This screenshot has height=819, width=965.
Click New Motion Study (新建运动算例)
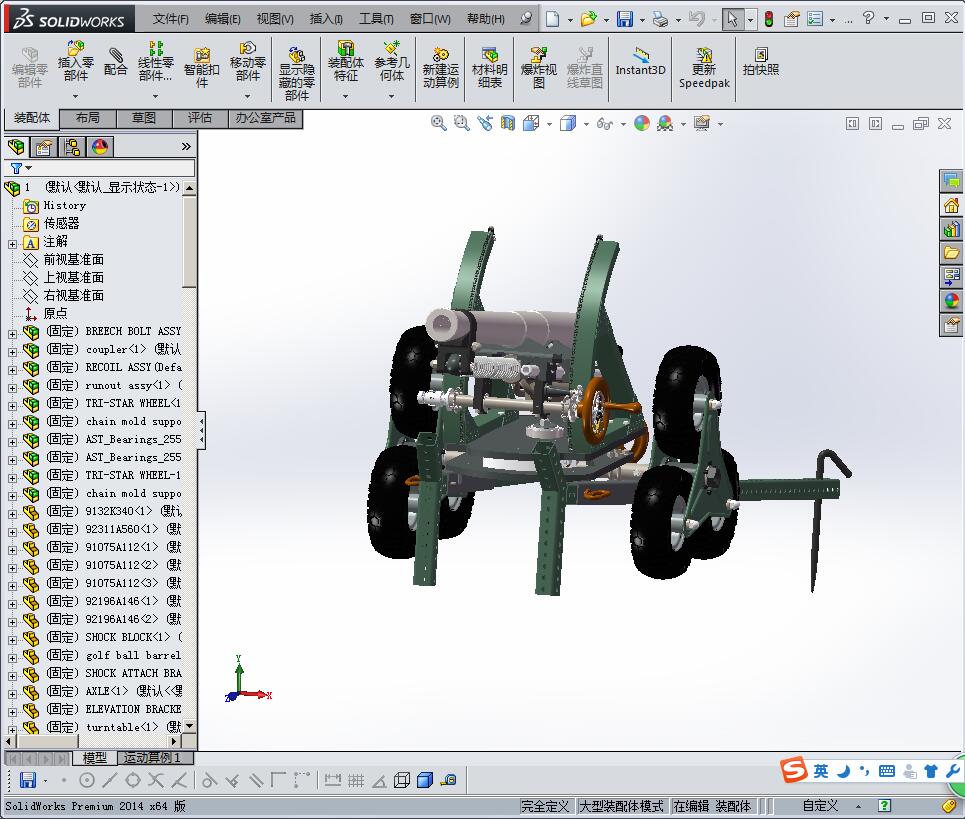(441, 68)
